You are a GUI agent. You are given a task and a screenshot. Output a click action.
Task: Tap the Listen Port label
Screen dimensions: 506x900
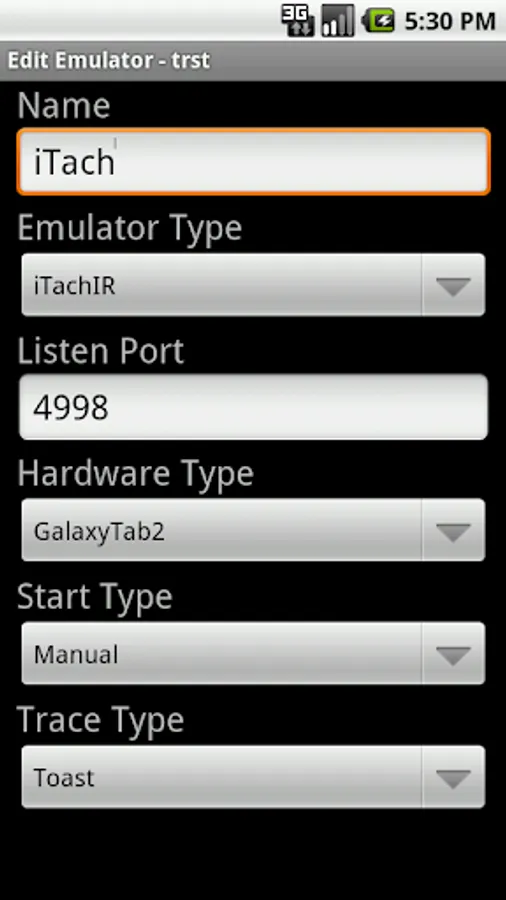[100, 351]
